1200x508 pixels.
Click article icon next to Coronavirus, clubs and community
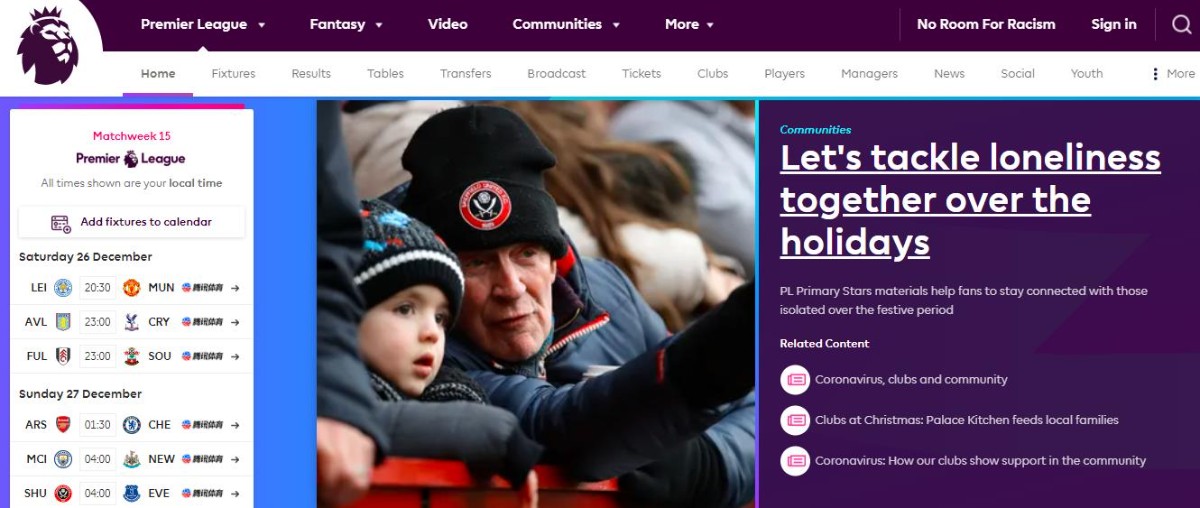click(x=795, y=380)
